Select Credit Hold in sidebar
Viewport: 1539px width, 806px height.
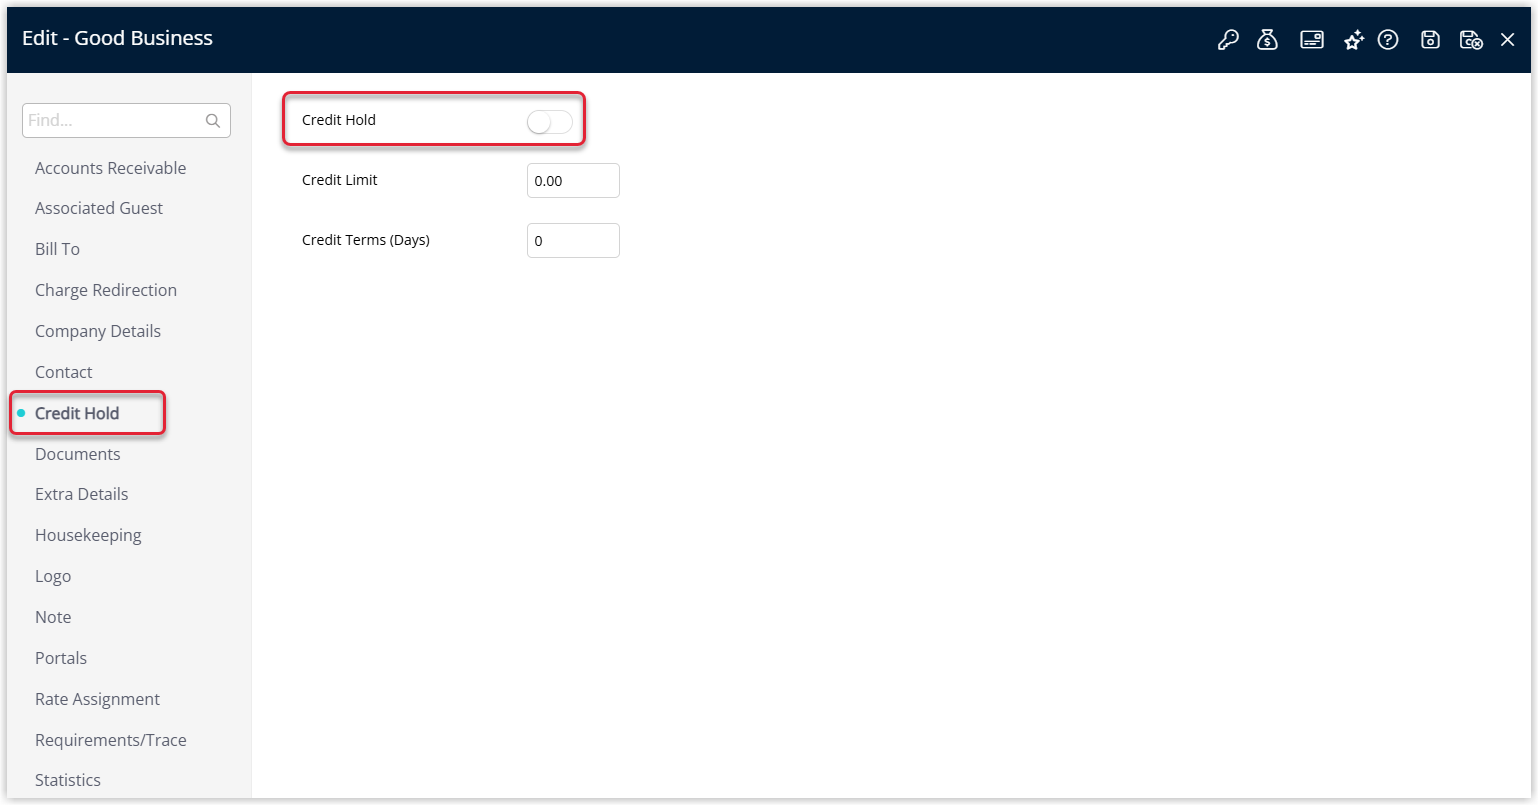coord(77,413)
